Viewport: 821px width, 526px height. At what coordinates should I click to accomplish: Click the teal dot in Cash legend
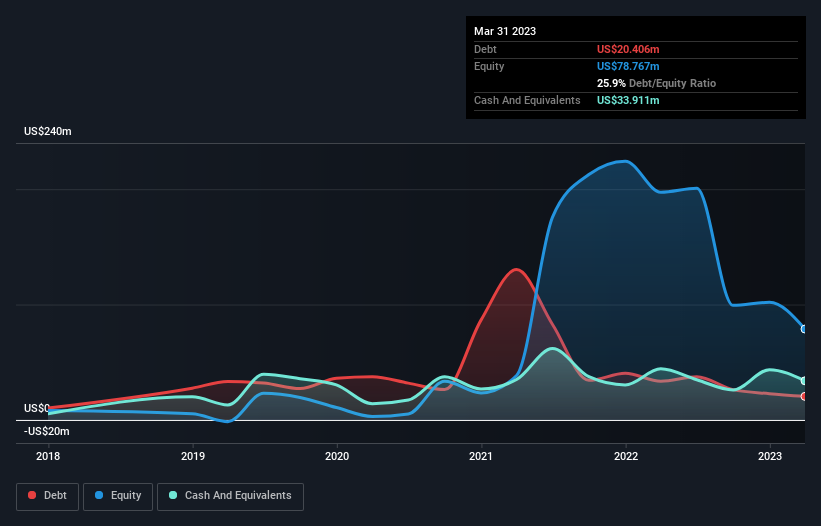click(x=173, y=495)
